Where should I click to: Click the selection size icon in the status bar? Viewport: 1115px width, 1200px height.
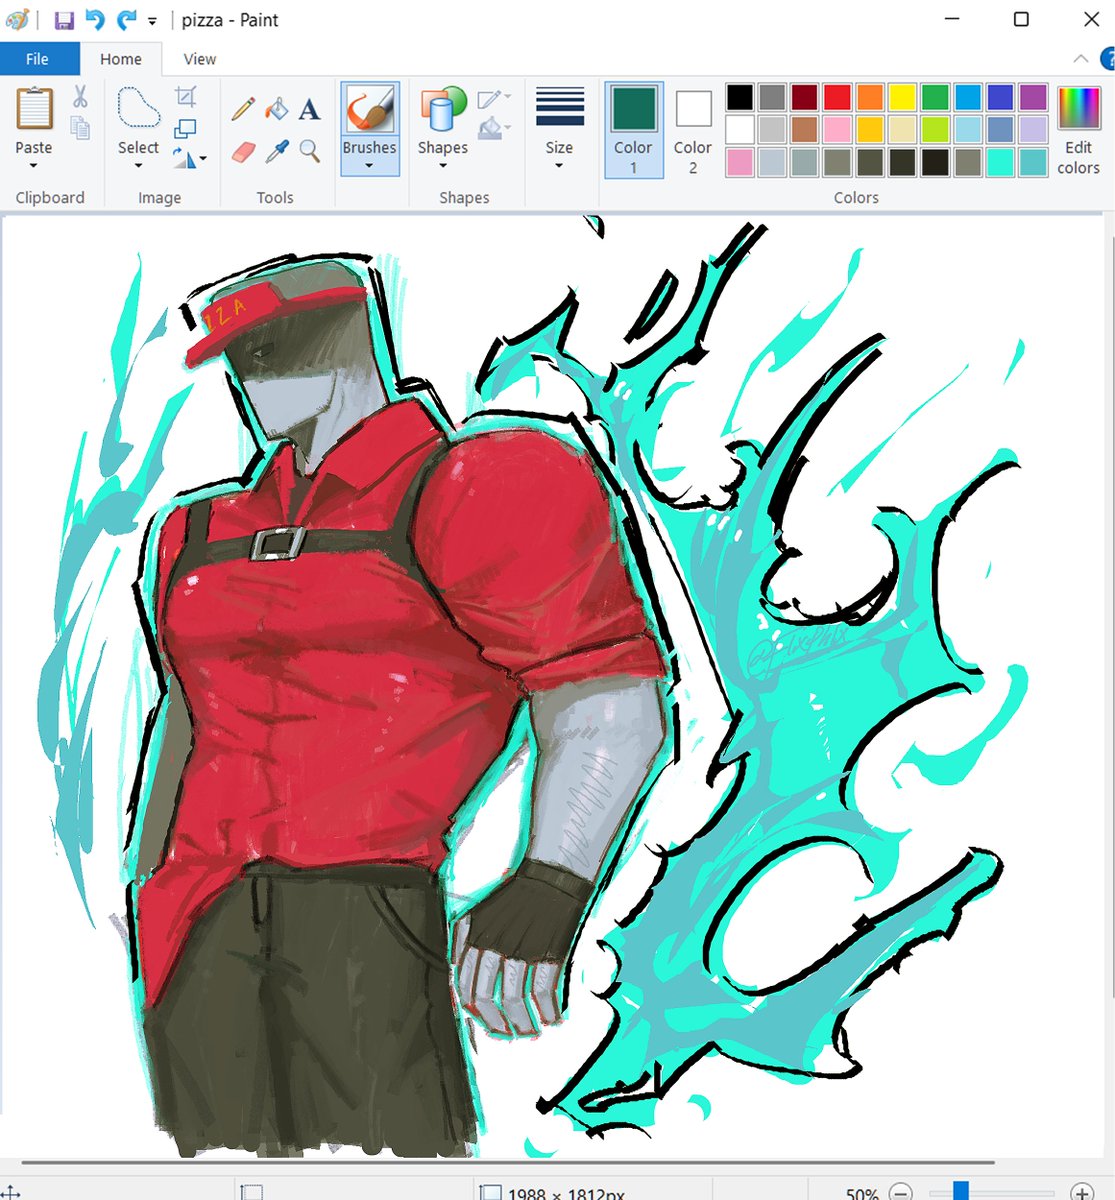click(253, 1193)
